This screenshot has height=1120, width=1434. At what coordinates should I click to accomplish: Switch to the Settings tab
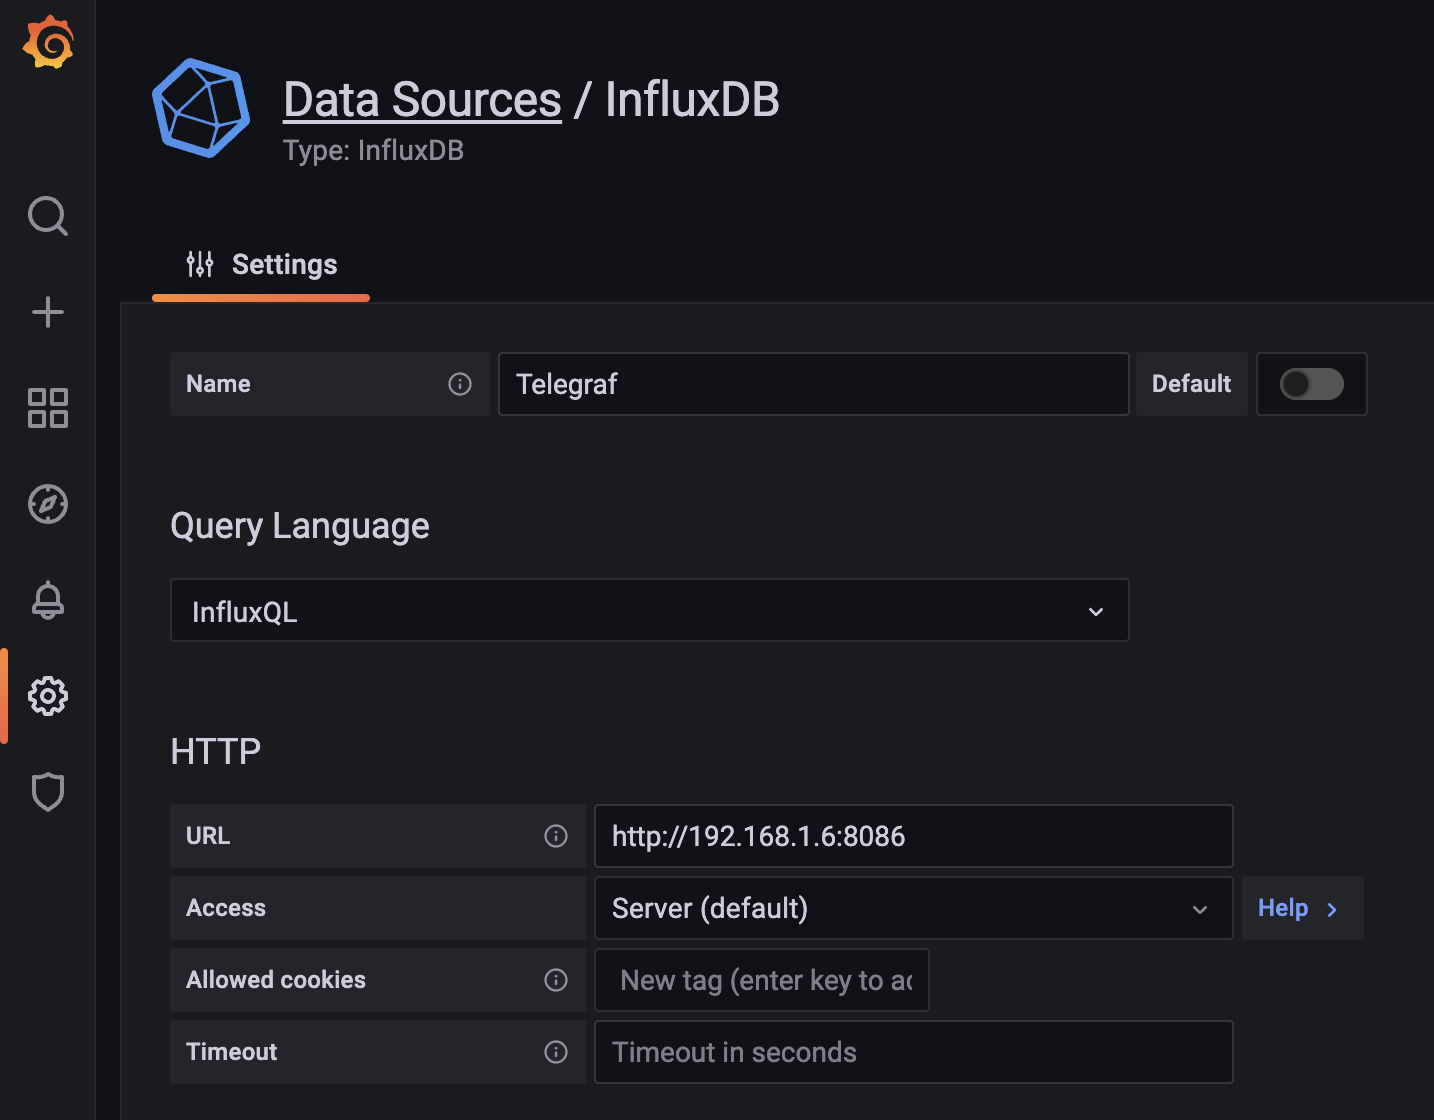click(x=262, y=265)
